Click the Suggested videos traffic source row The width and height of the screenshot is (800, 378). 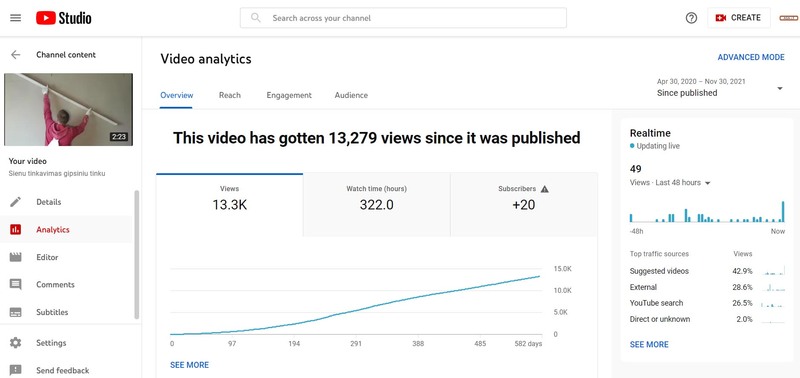click(x=707, y=271)
